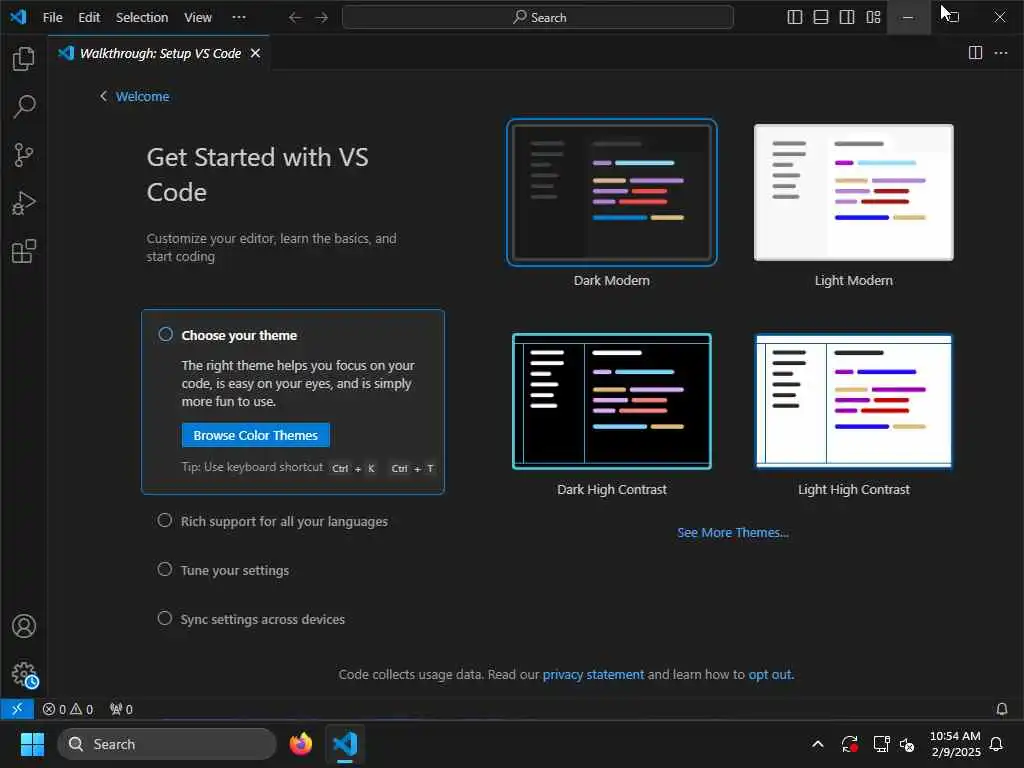Go forward using the navigation arrow
Screen dimensions: 1024x768
(321, 18)
